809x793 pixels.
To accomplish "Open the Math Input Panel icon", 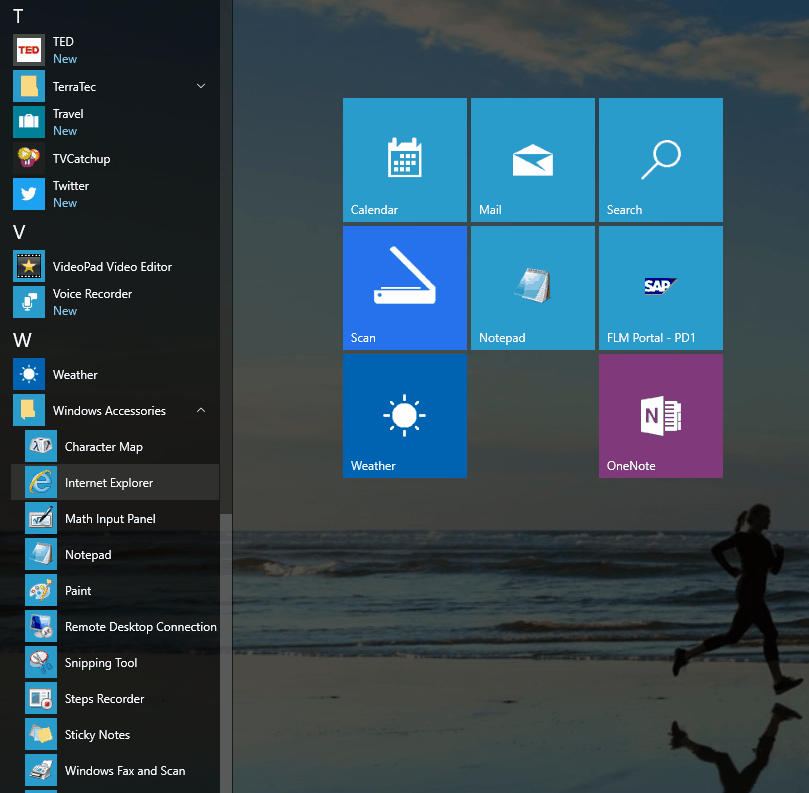I will [41, 518].
